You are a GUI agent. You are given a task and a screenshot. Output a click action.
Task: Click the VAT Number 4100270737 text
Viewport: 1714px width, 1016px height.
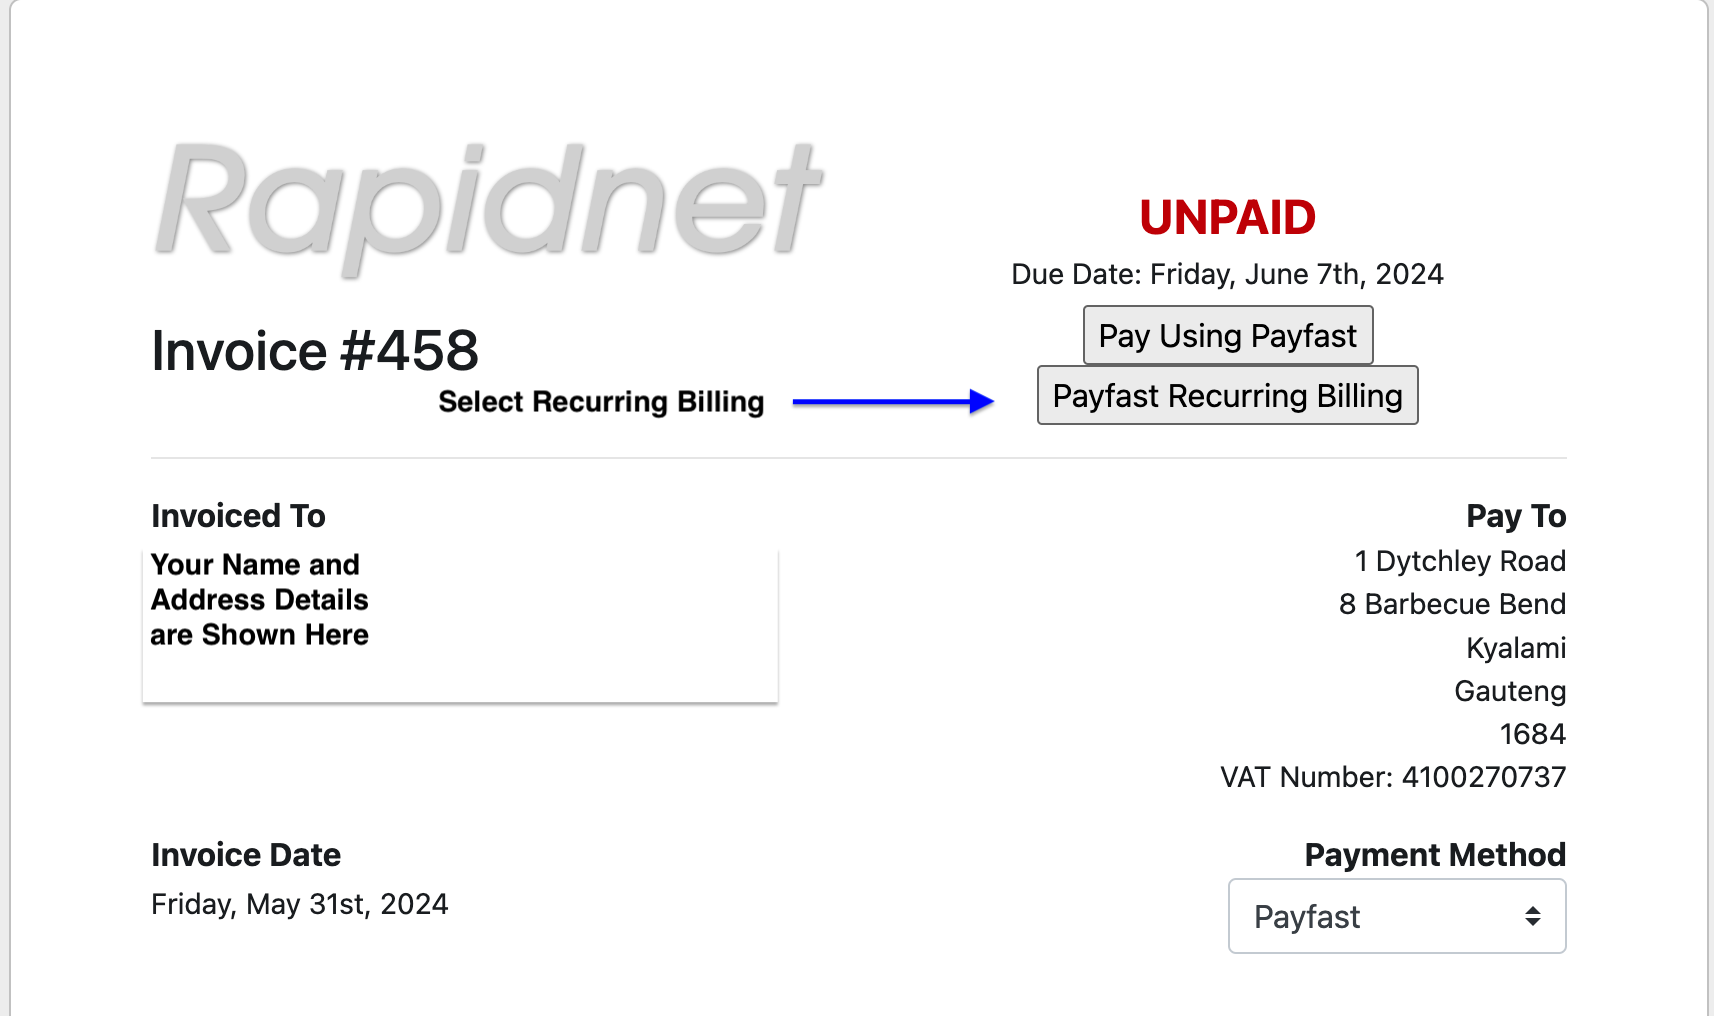click(x=1392, y=777)
